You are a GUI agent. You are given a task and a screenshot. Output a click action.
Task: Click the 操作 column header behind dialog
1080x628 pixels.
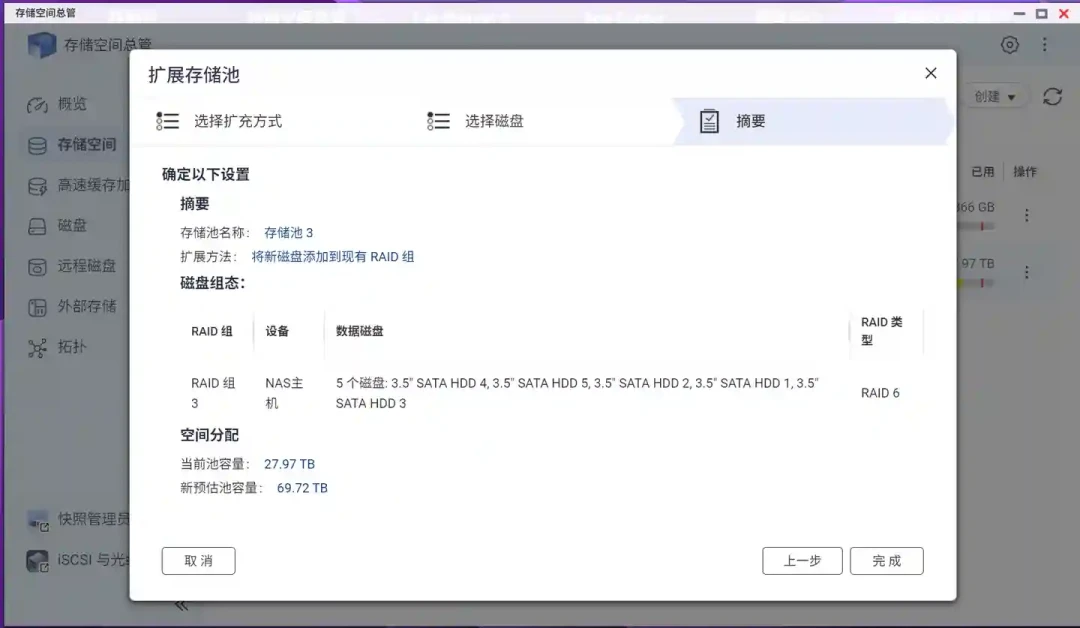click(x=1025, y=171)
